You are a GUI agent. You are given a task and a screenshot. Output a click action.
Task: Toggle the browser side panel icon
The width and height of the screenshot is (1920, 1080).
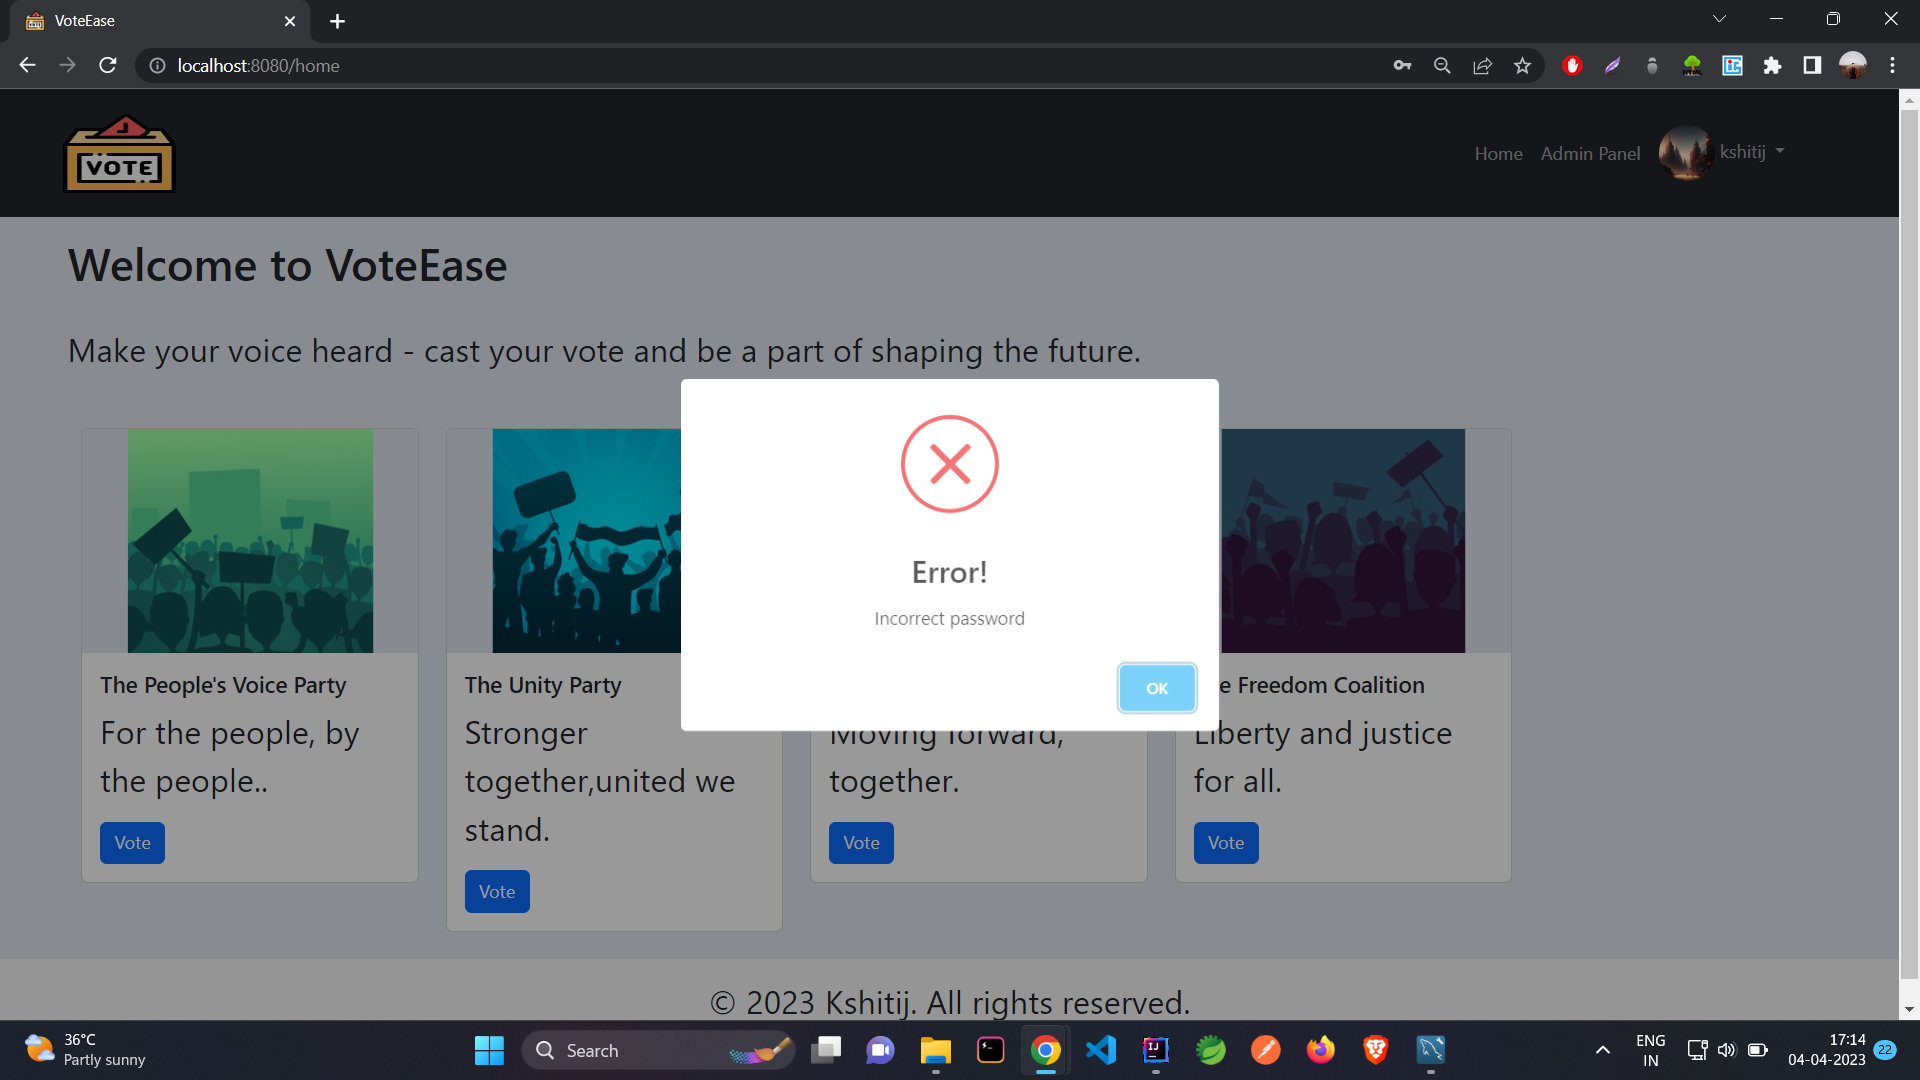pos(1812,66)
